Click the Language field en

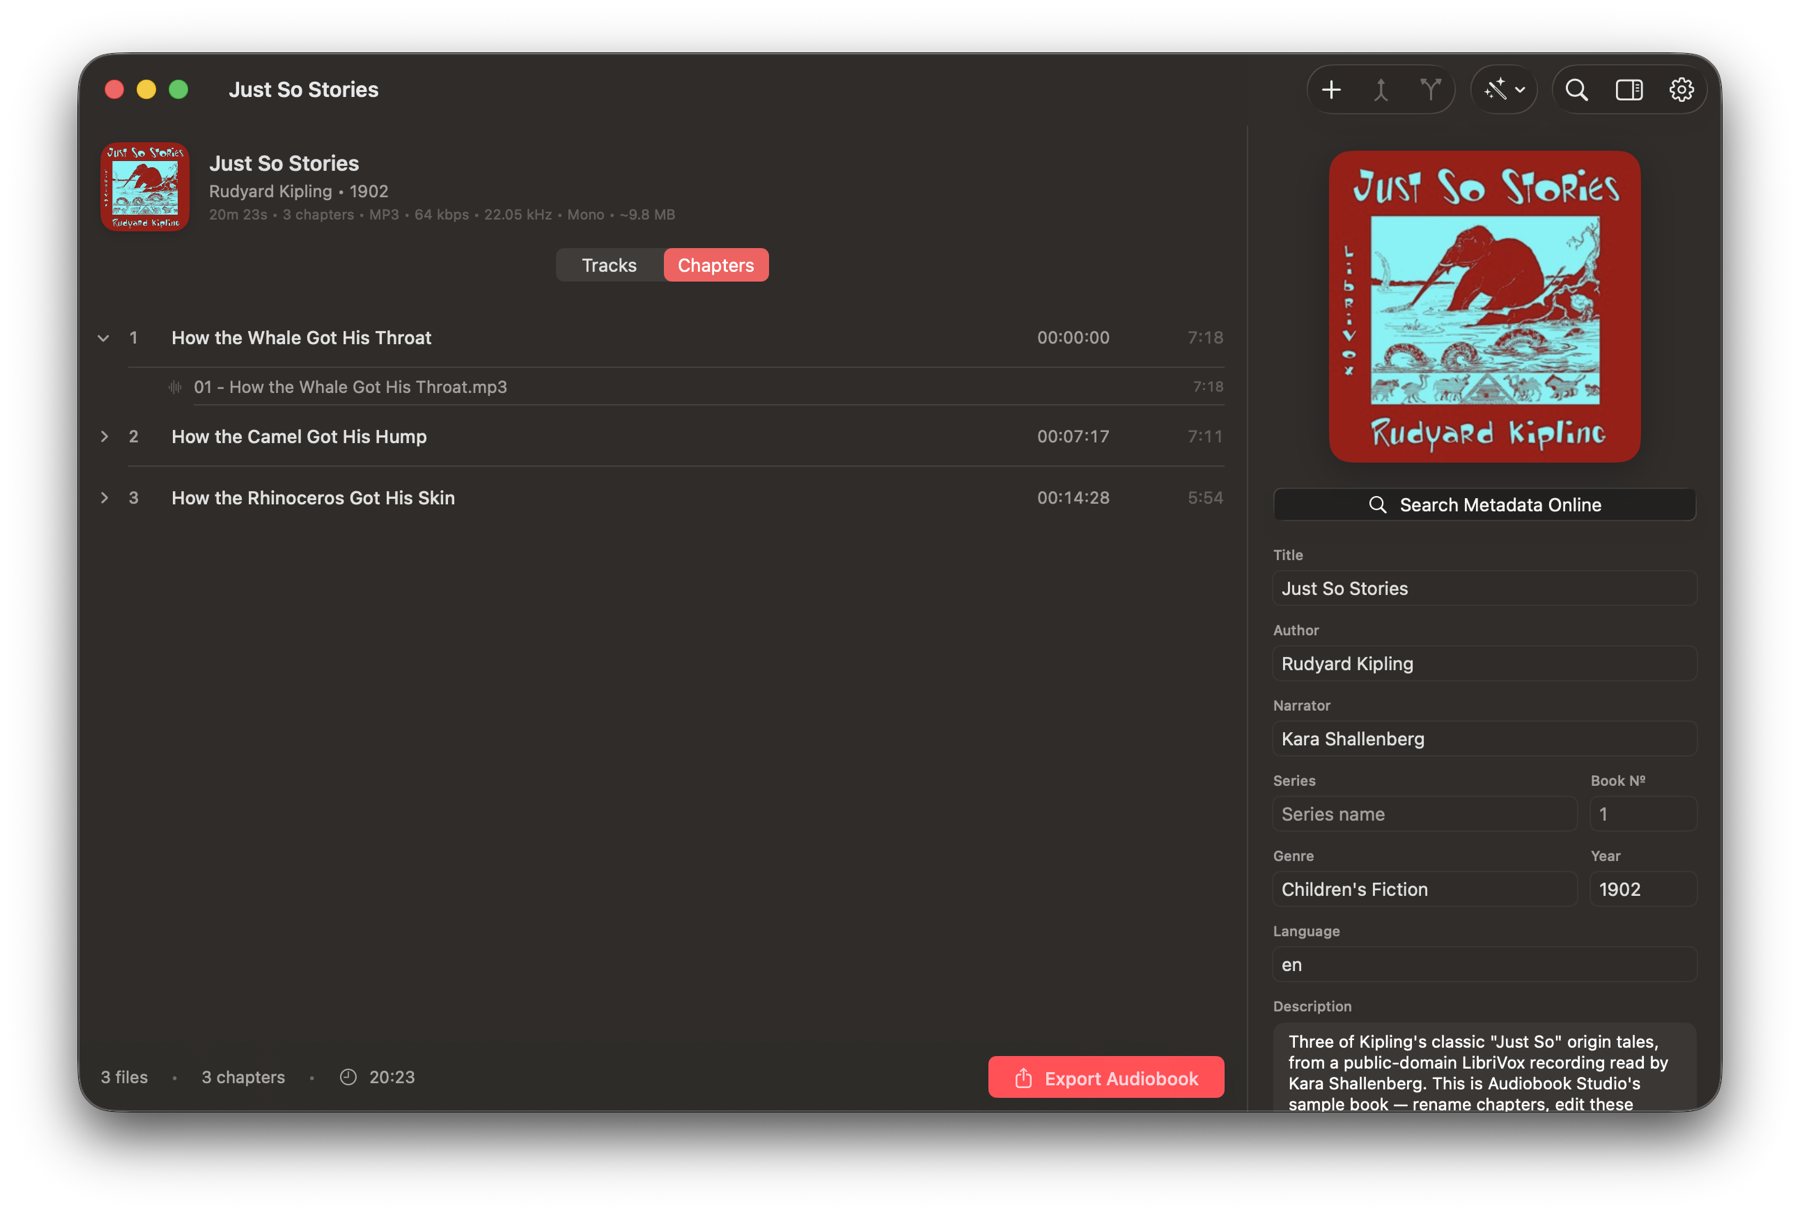[x=1484, y=965]
